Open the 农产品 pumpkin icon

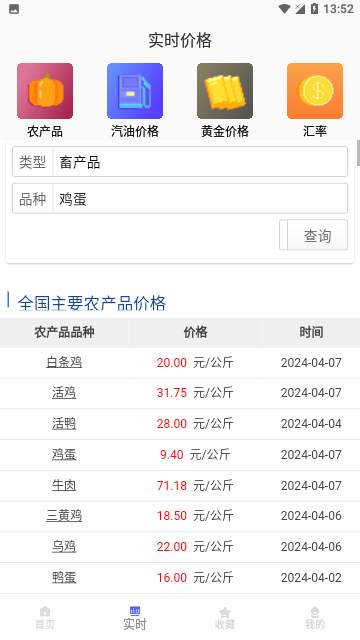click(x=45, y=91)
